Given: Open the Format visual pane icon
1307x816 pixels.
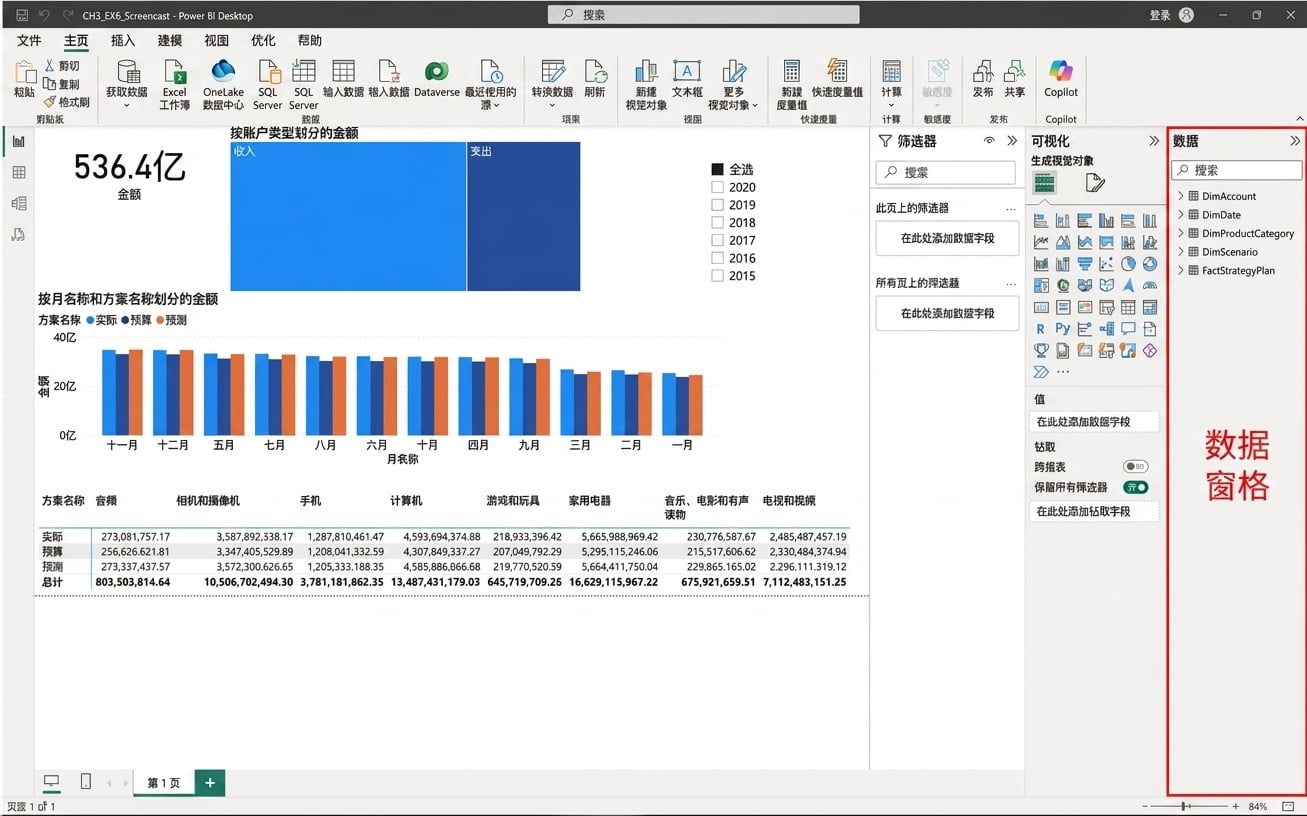Looking at the screenshot, I should click(x=1095, y=183).
